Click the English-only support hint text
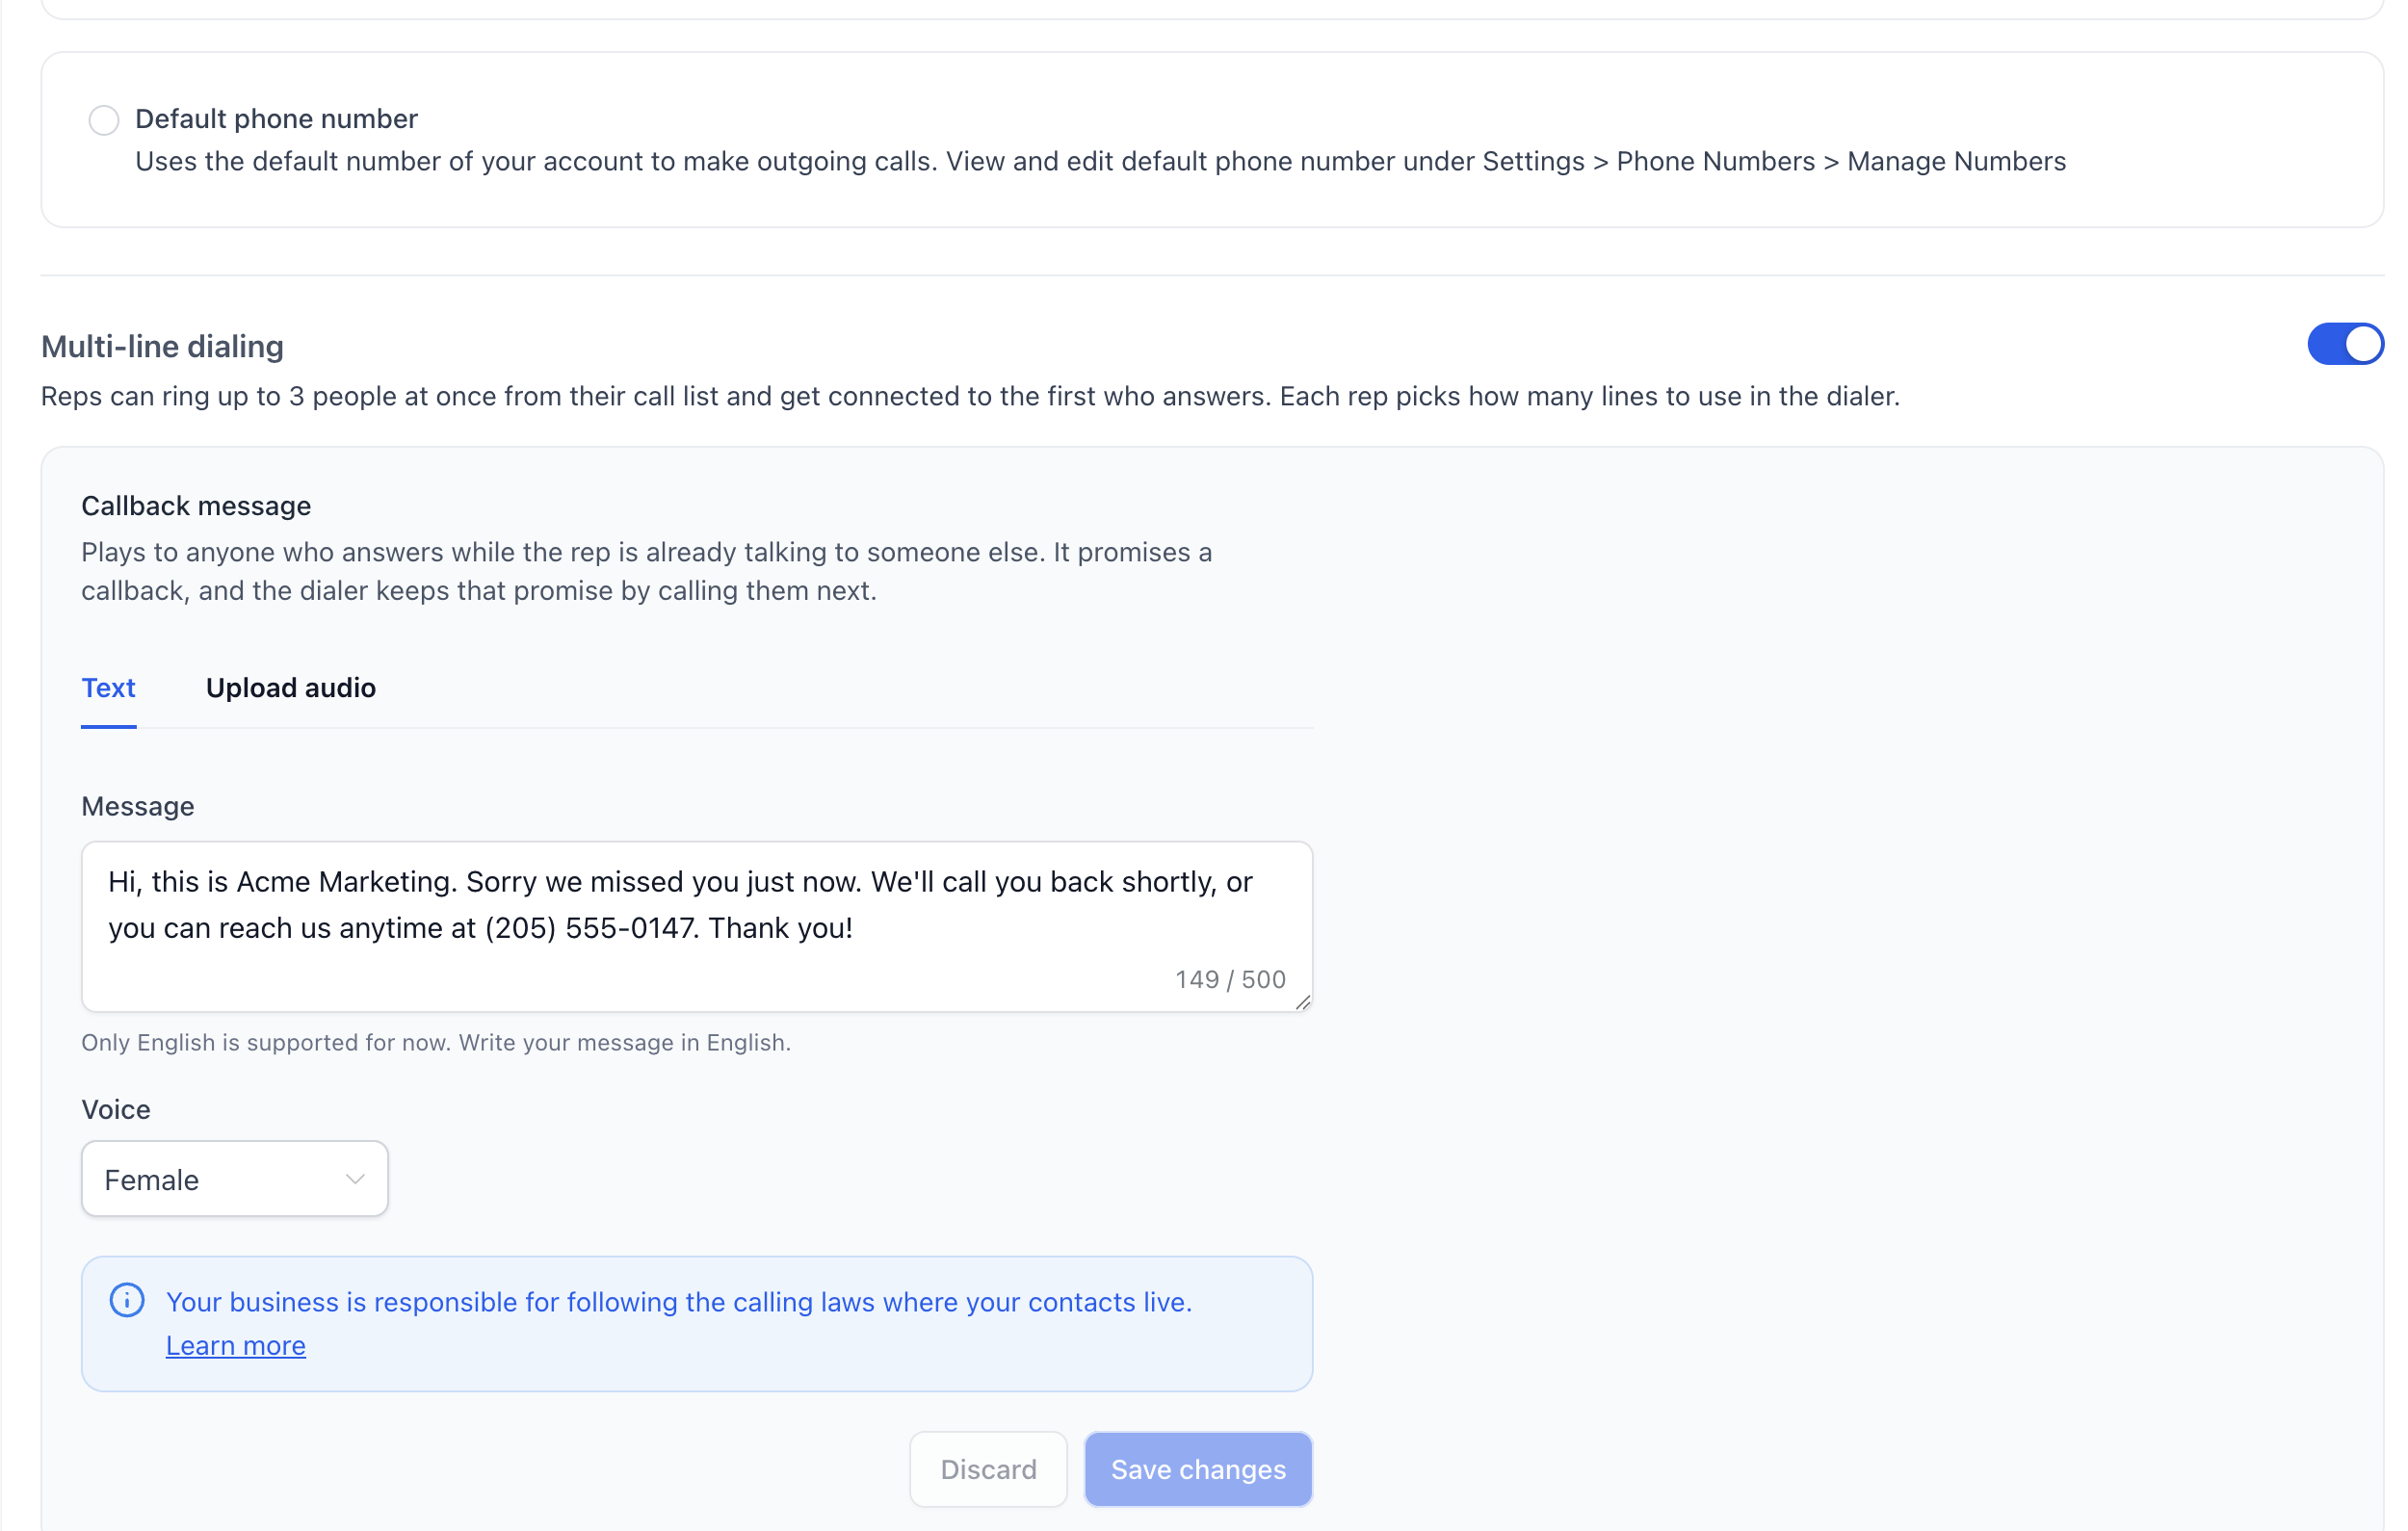The image size is (2408, 1531). [436, 1042]
